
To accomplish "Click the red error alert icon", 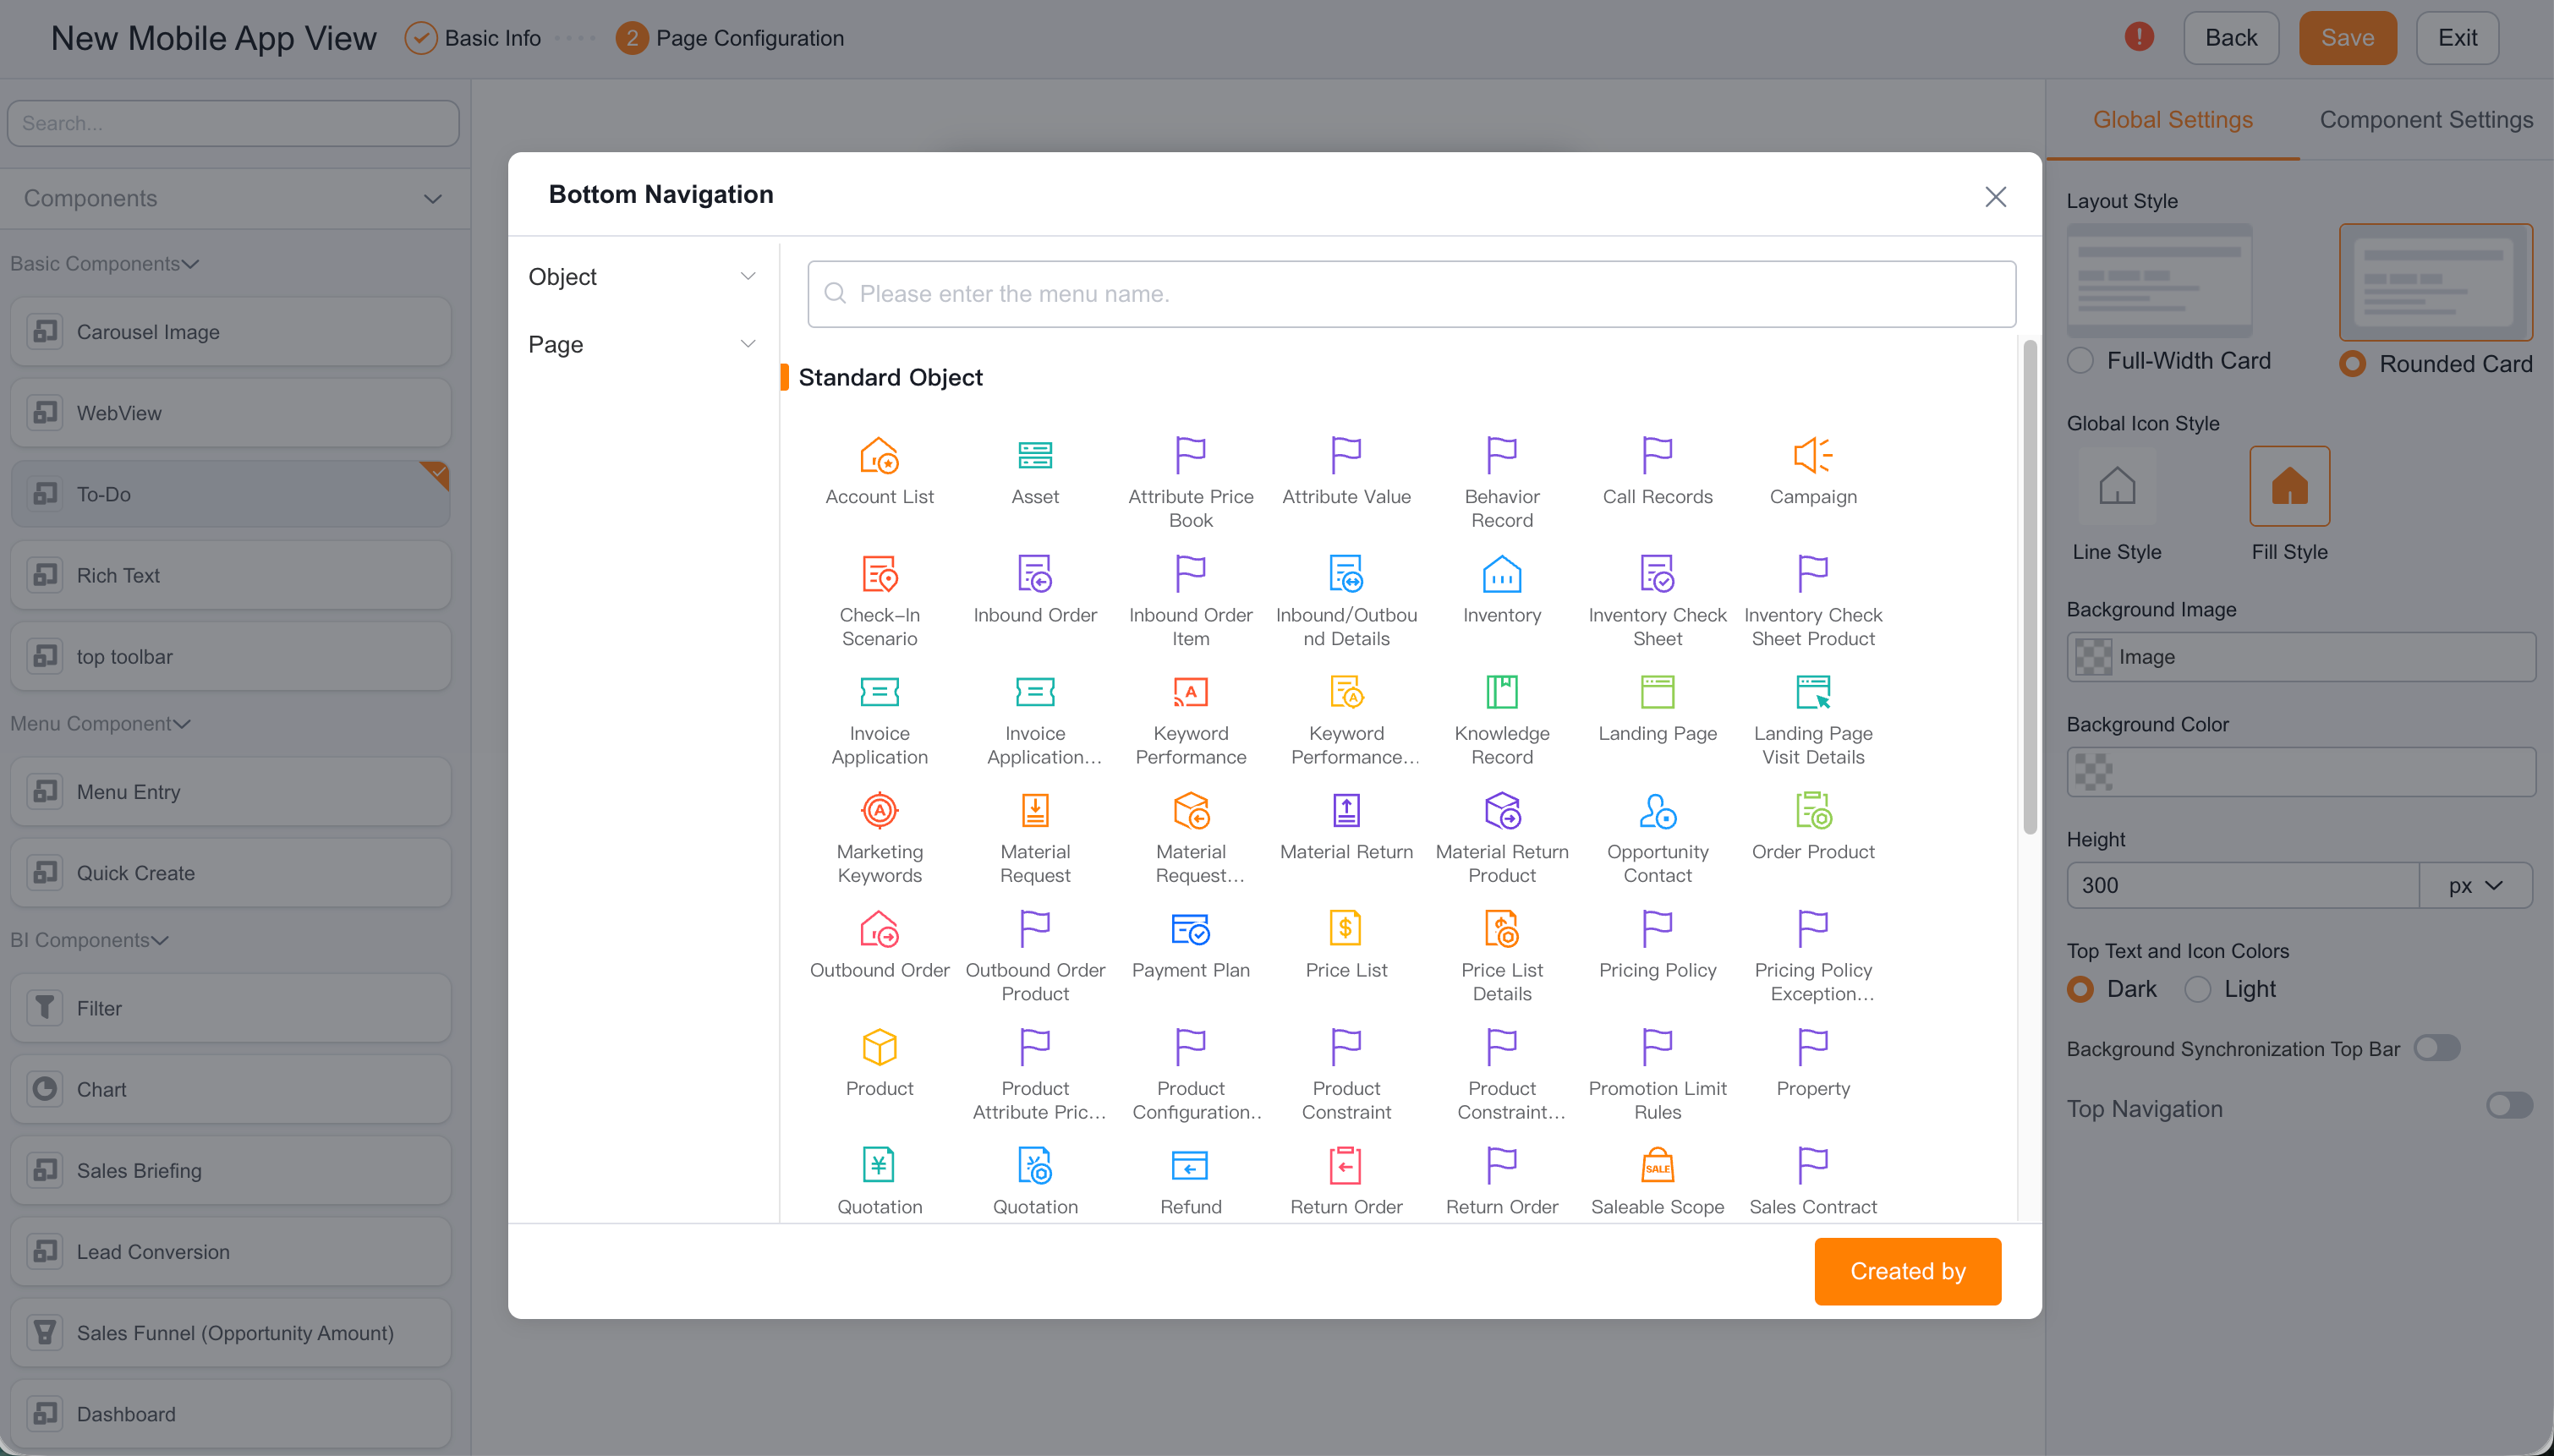I will (2138, 37).
